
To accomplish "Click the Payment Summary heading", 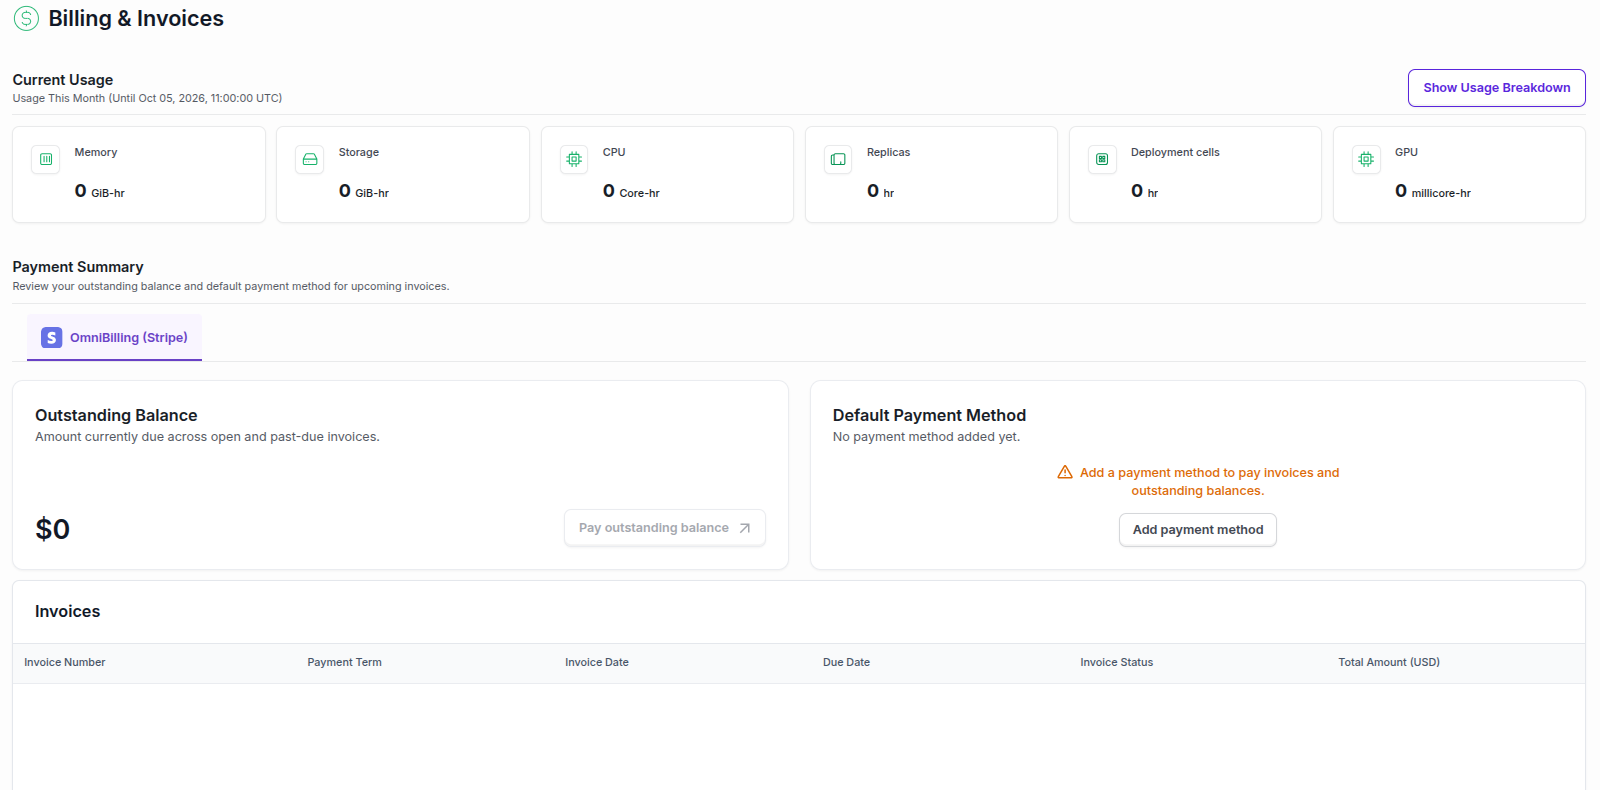I will tap(78, 267).
